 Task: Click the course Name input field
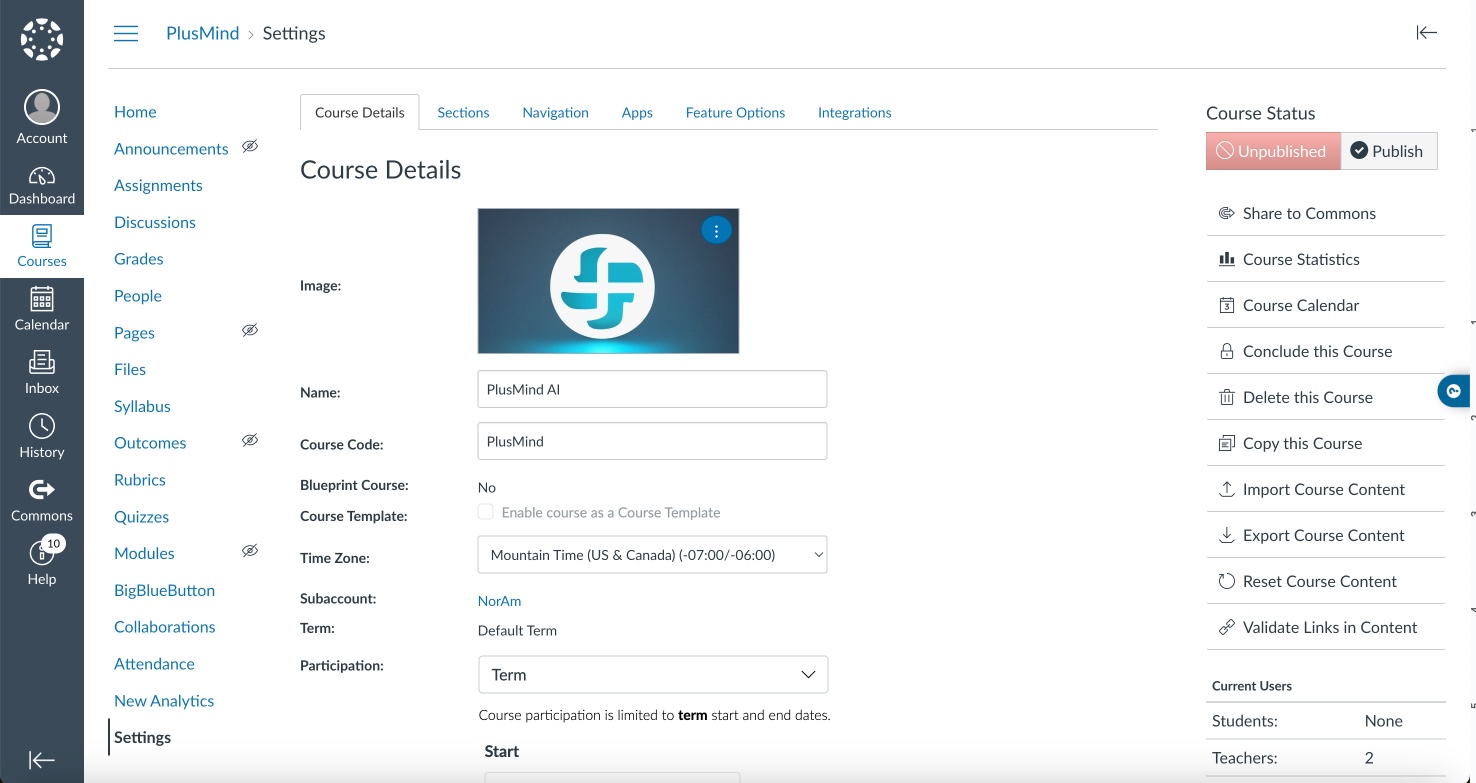652,390
